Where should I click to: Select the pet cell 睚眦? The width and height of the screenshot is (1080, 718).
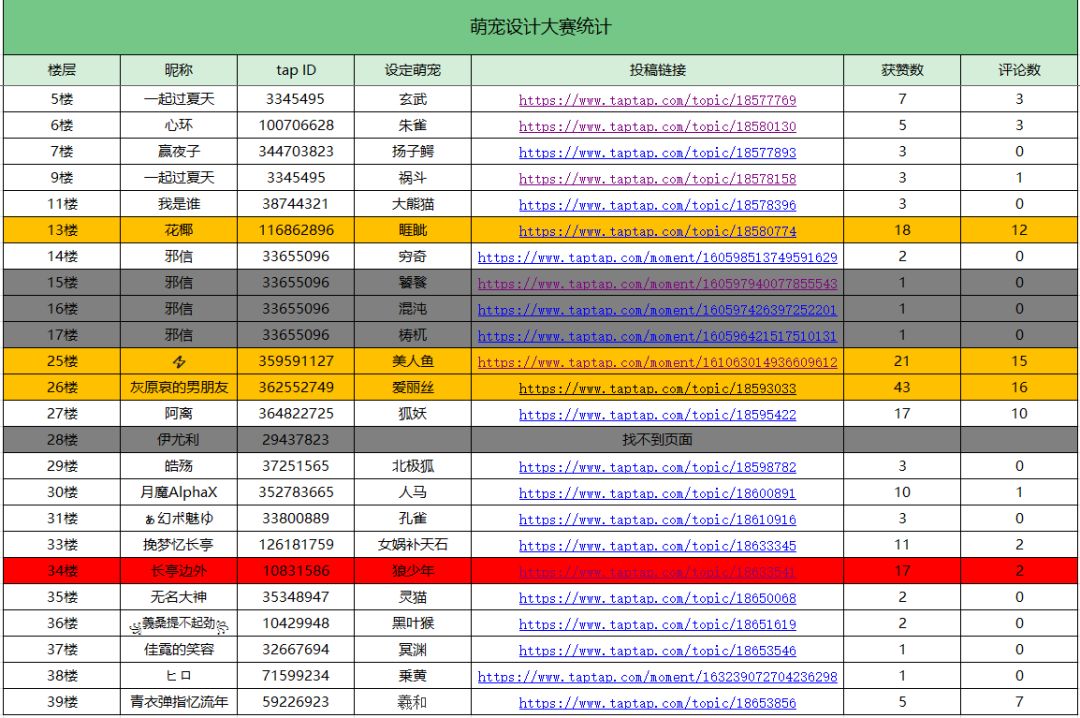(x=413, y=230)
